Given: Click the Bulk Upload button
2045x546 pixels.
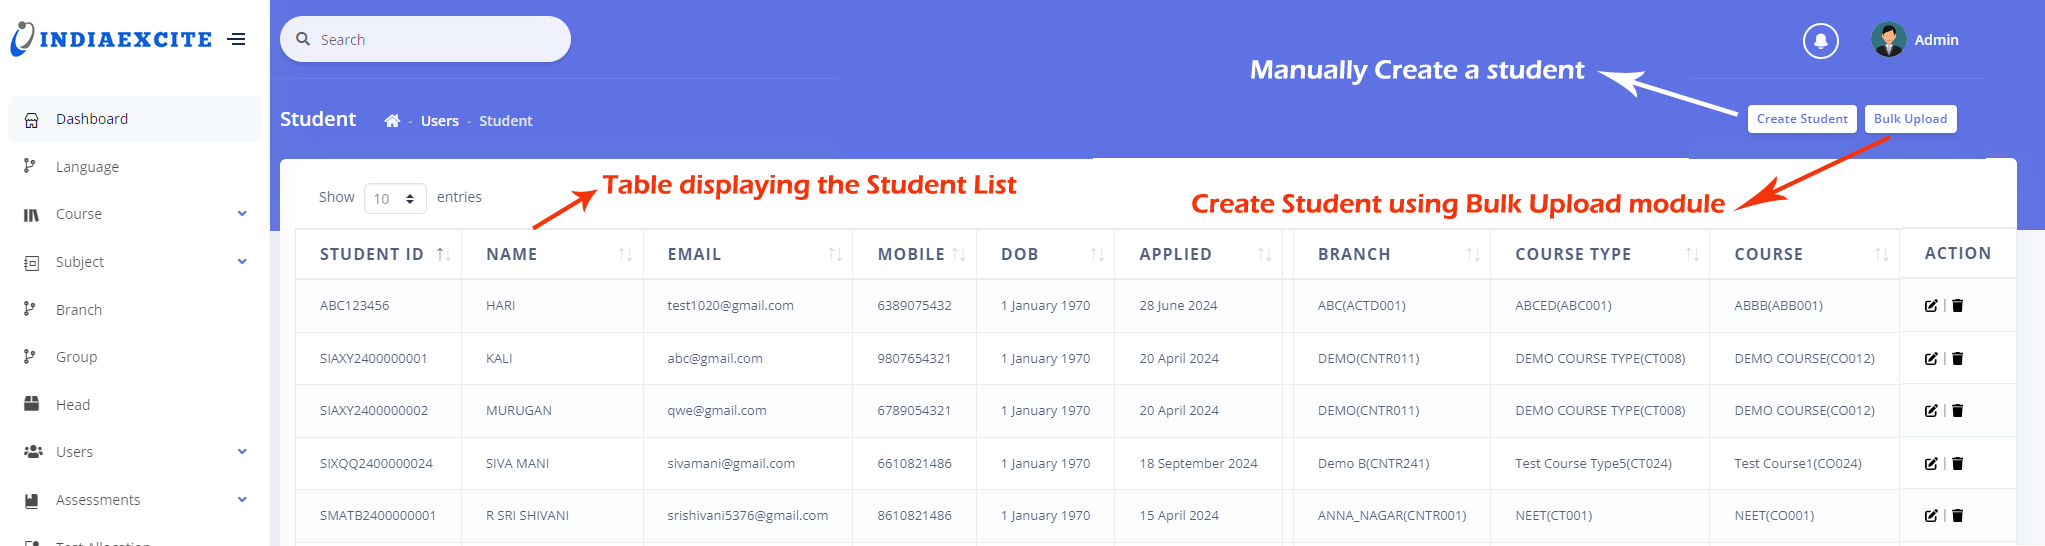Looking at the screenshot, I should 1910,119.
